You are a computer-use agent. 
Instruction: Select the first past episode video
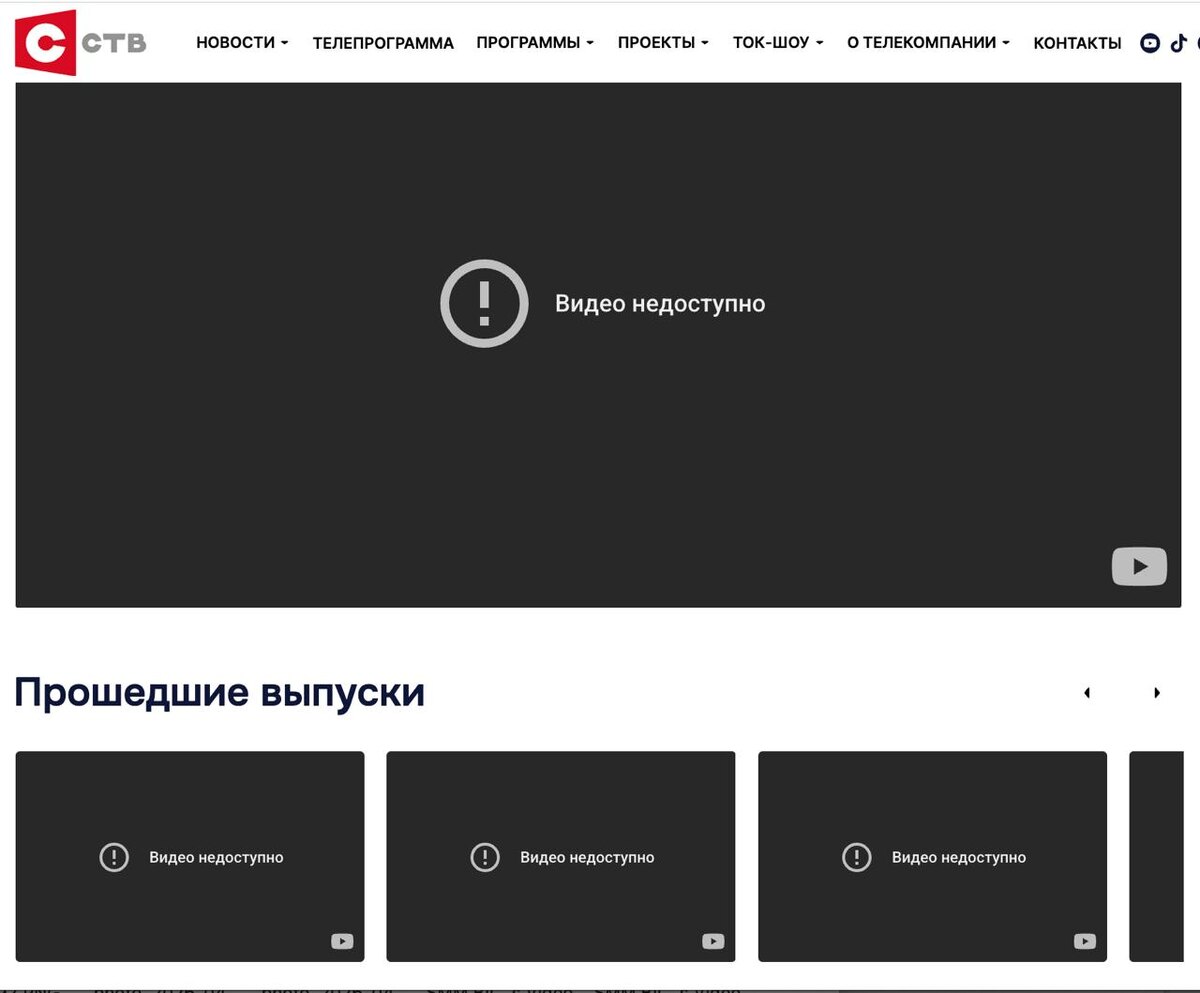190,856
